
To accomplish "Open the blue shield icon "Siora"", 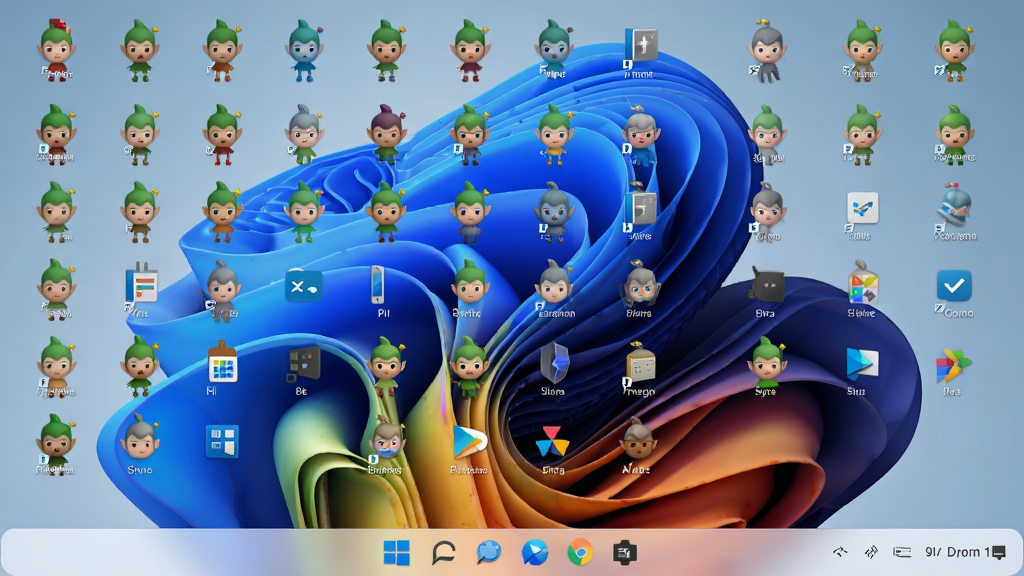I will click(x=554, y=362).
